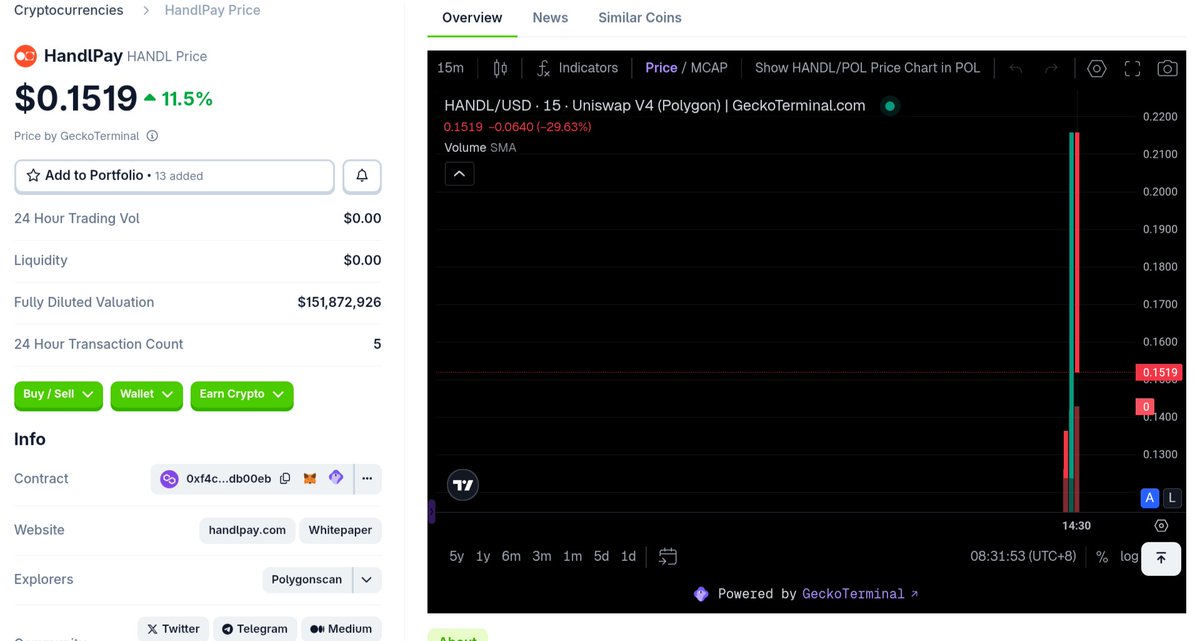Select the 1m time range
This screenshot has height=641, width=1200.
(572, 557)
